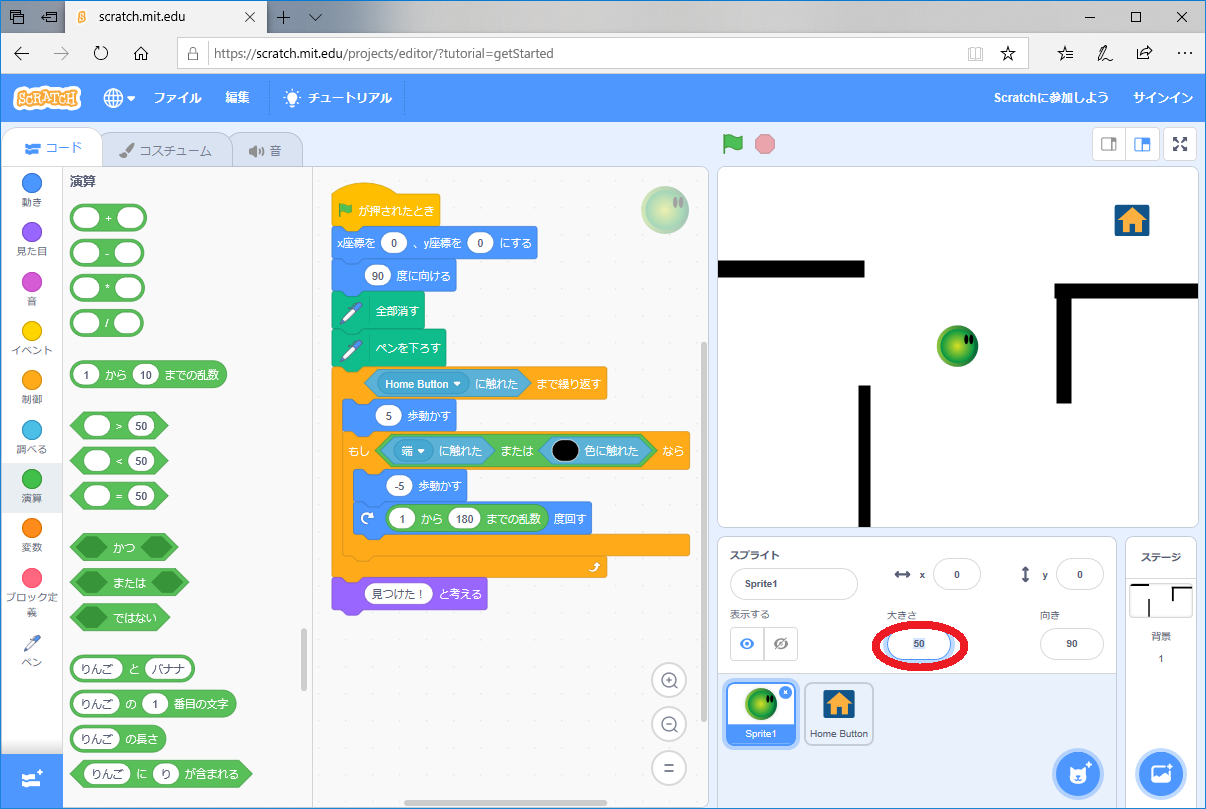Click the りんご の長さ block in palette
This screenshot has height=809, width=1206.
tap(118, 739)
